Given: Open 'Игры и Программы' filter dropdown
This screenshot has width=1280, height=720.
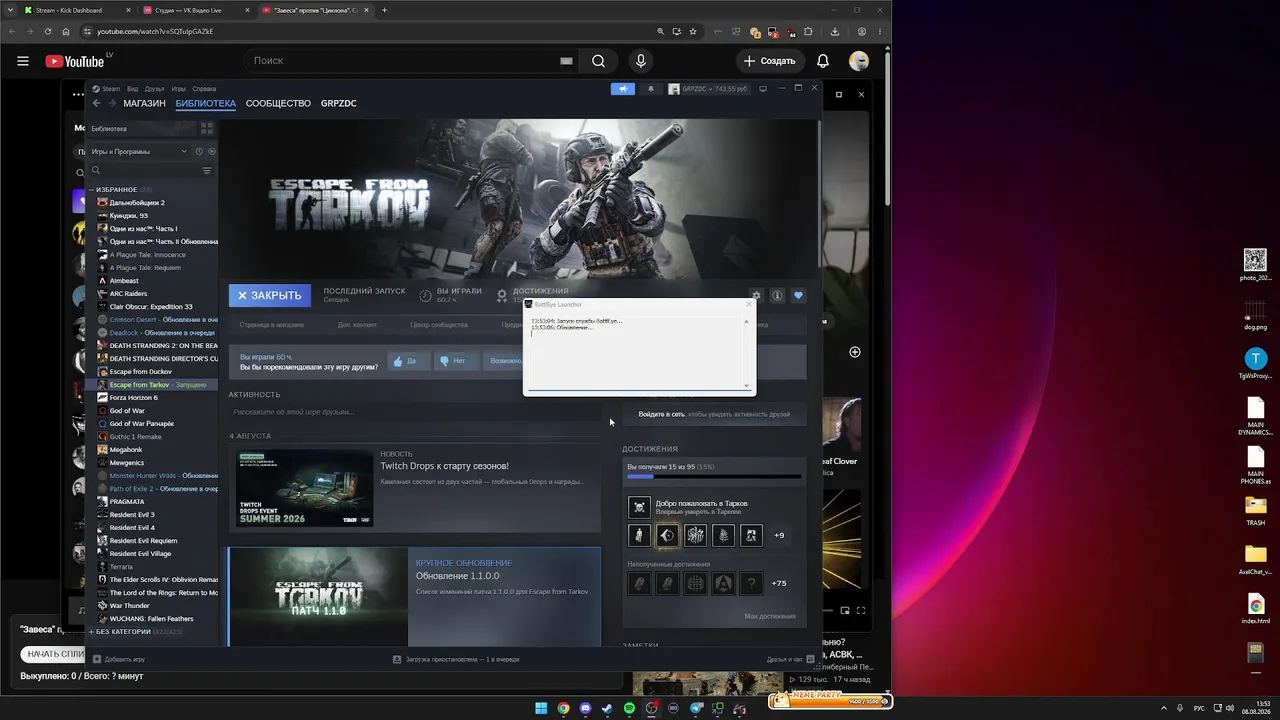Looking at the screenshot, I should point(139,151).
